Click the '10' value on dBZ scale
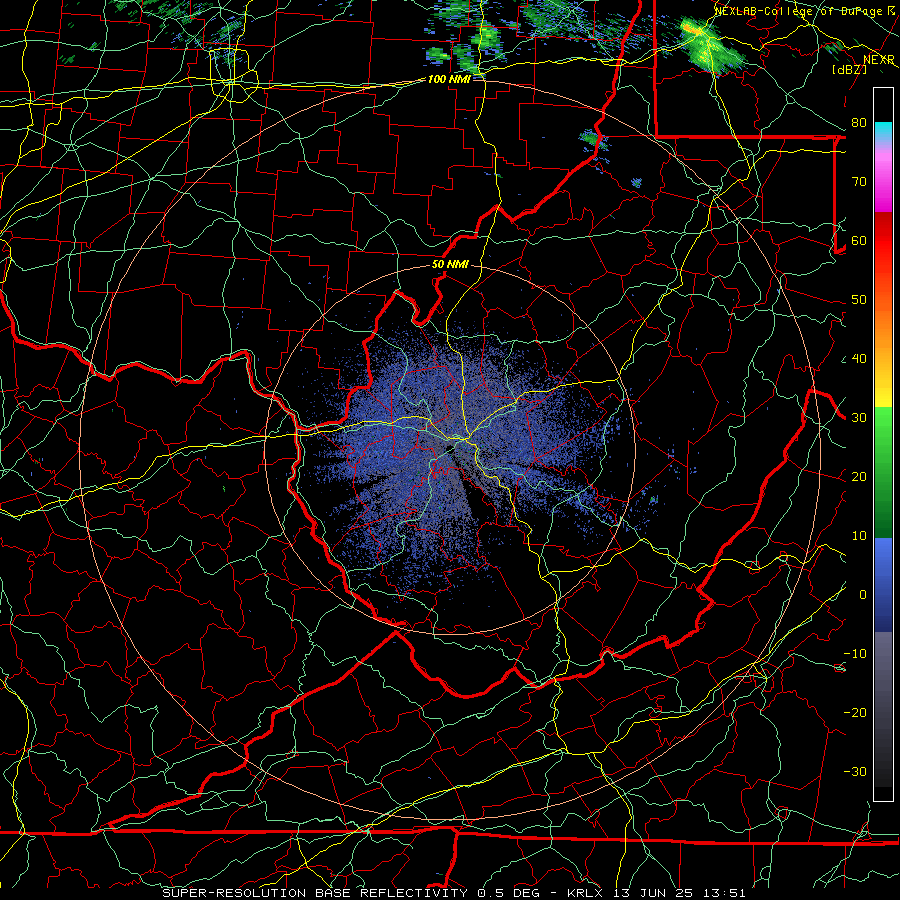Image resolution: width=900 pixels, height=900 pixels. 859,536
